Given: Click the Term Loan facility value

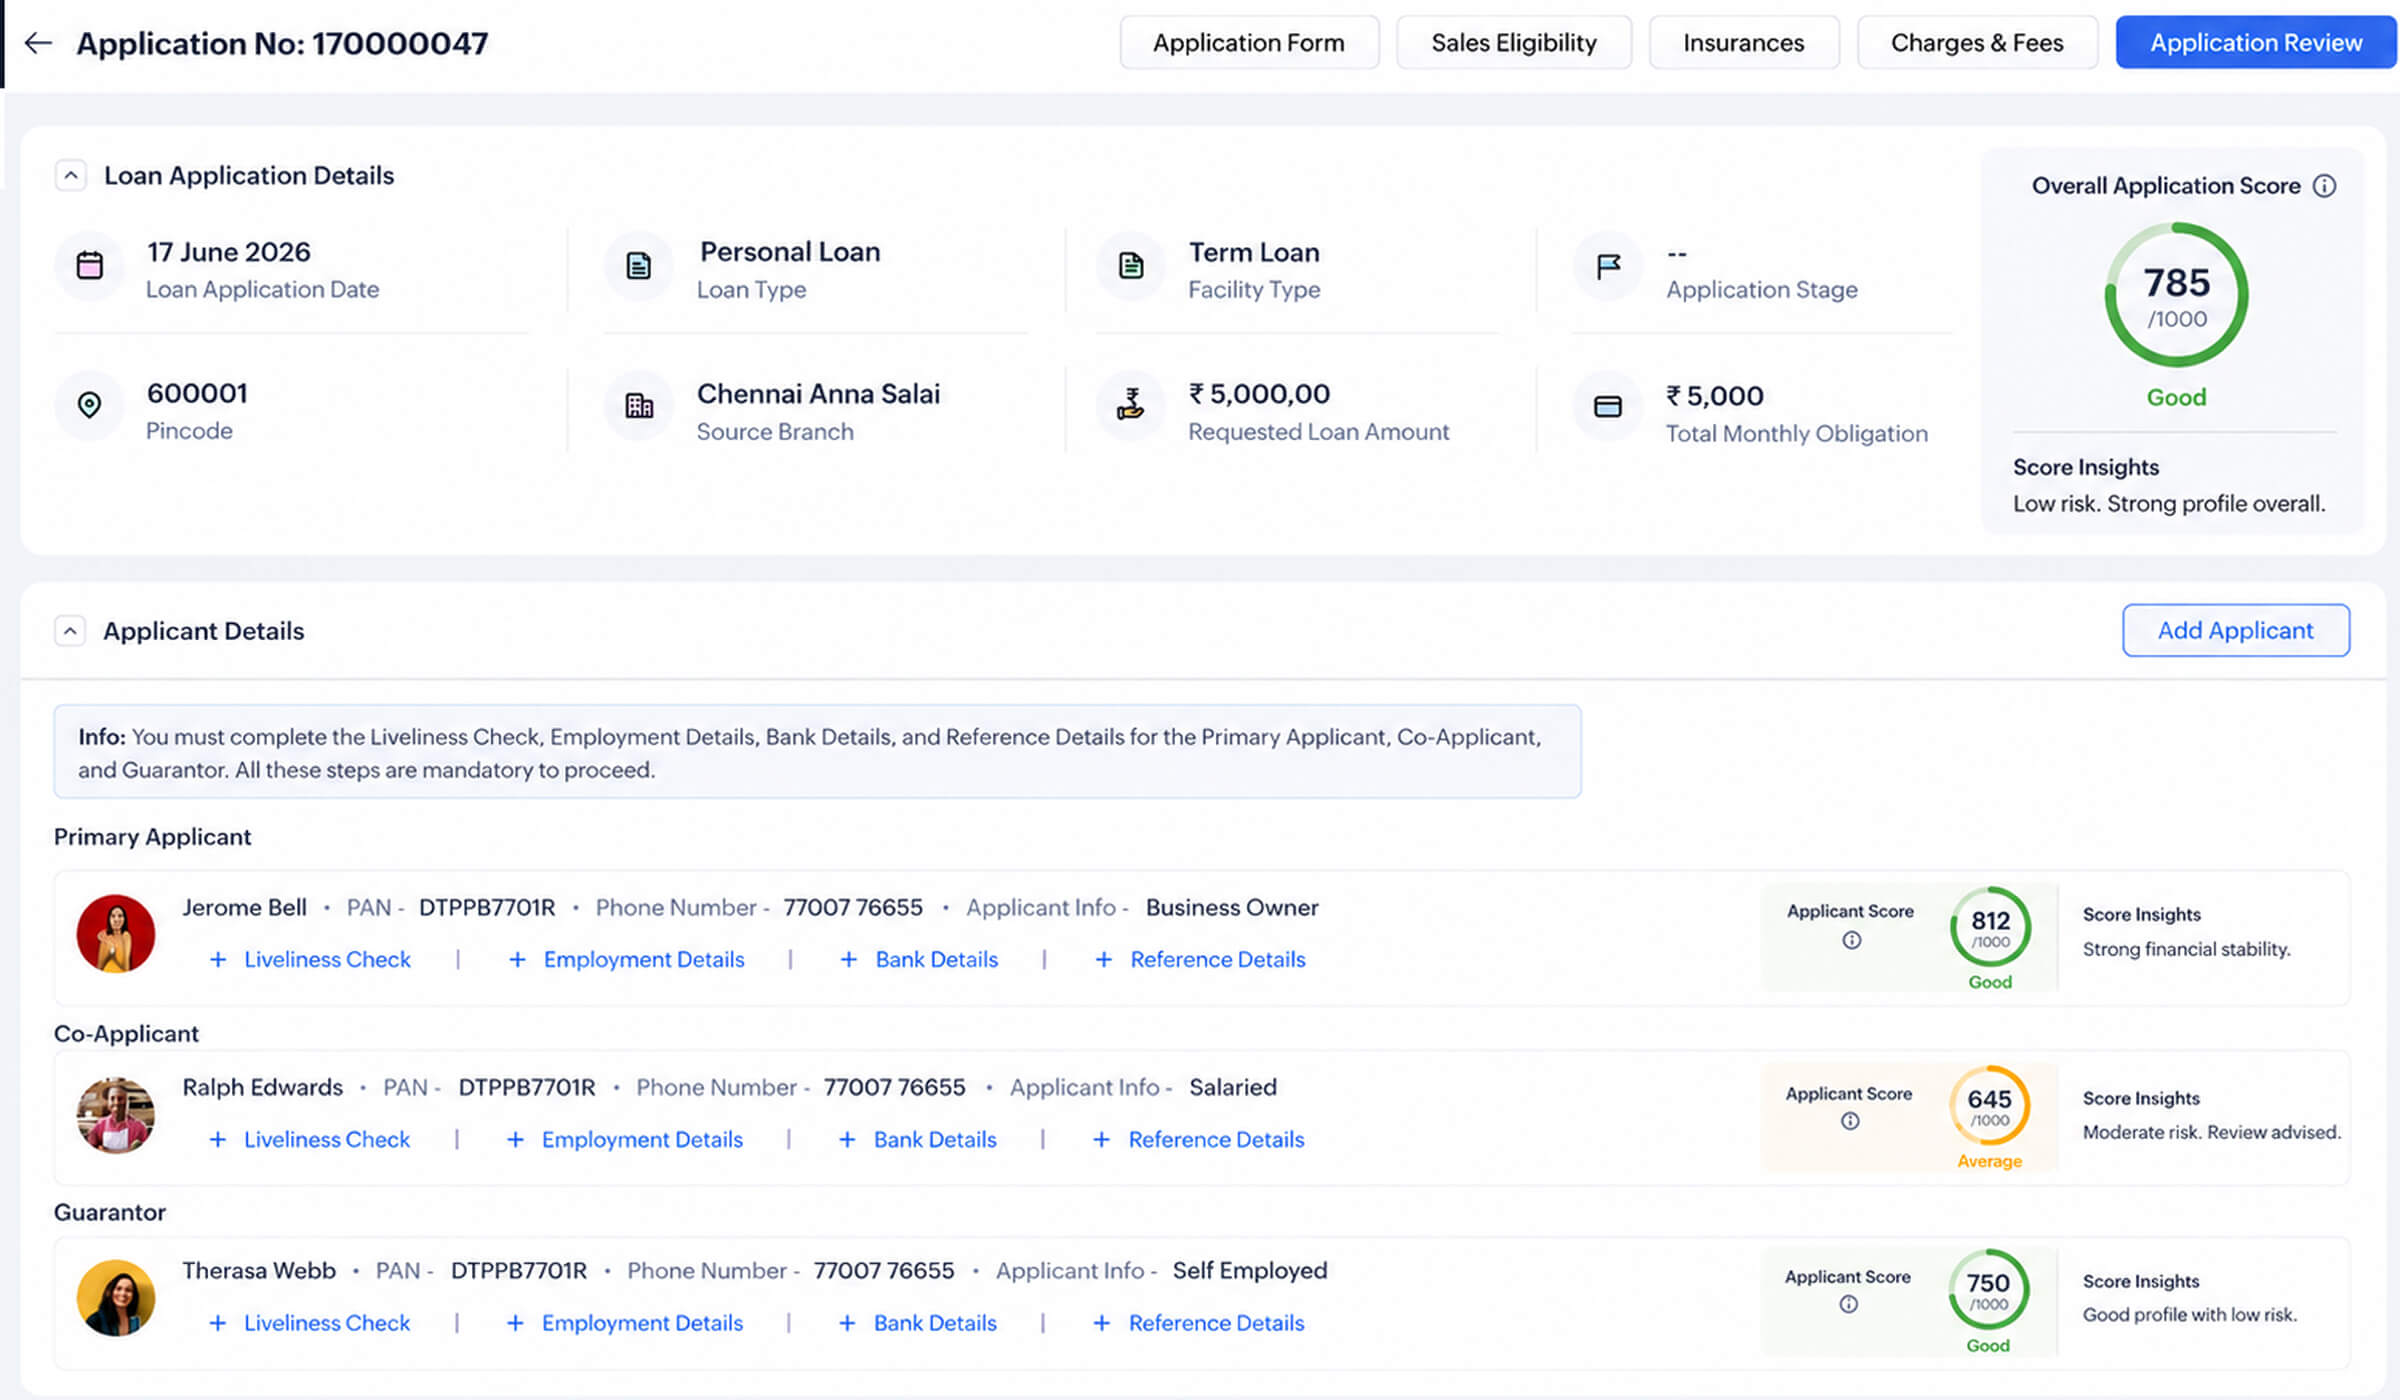Looking at the screenshot, I should [x=1254, y=252].
